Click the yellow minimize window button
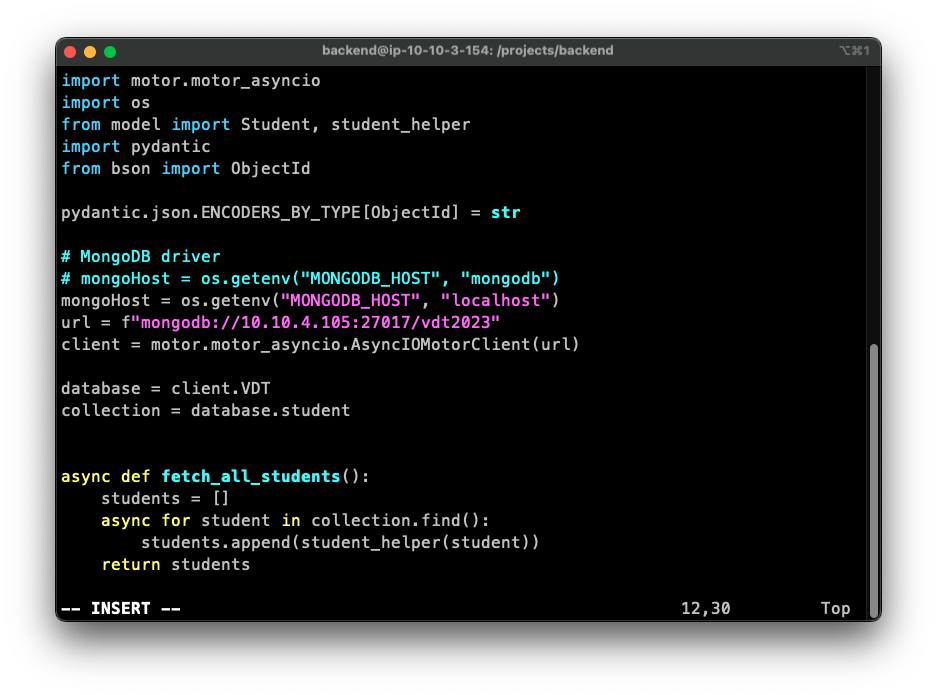The image size is (937, 695). pos(90,51)
